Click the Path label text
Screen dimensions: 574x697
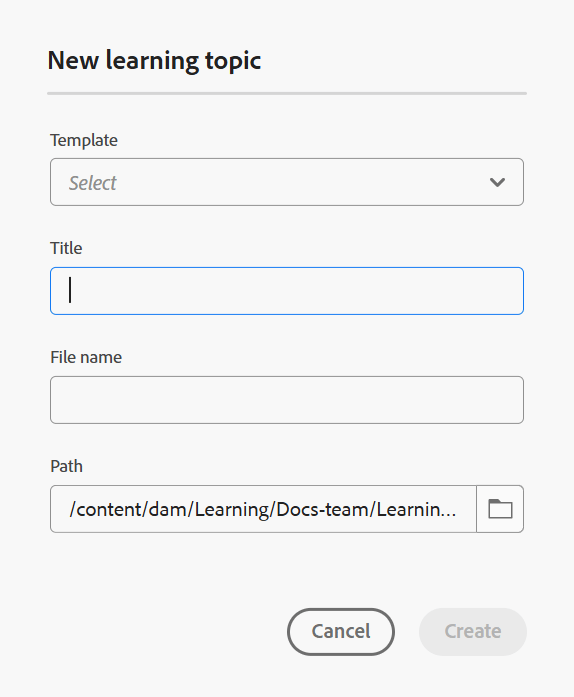point(67,466)
